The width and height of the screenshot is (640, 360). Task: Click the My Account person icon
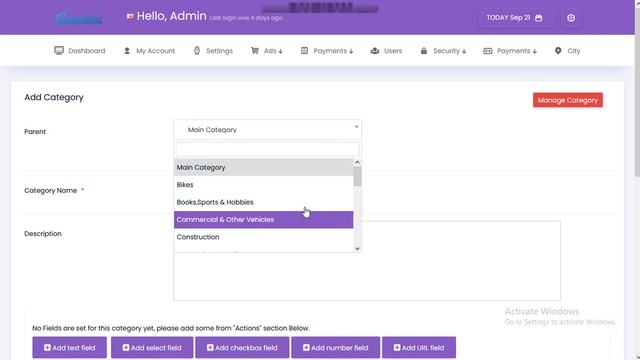tap(127, 51)
